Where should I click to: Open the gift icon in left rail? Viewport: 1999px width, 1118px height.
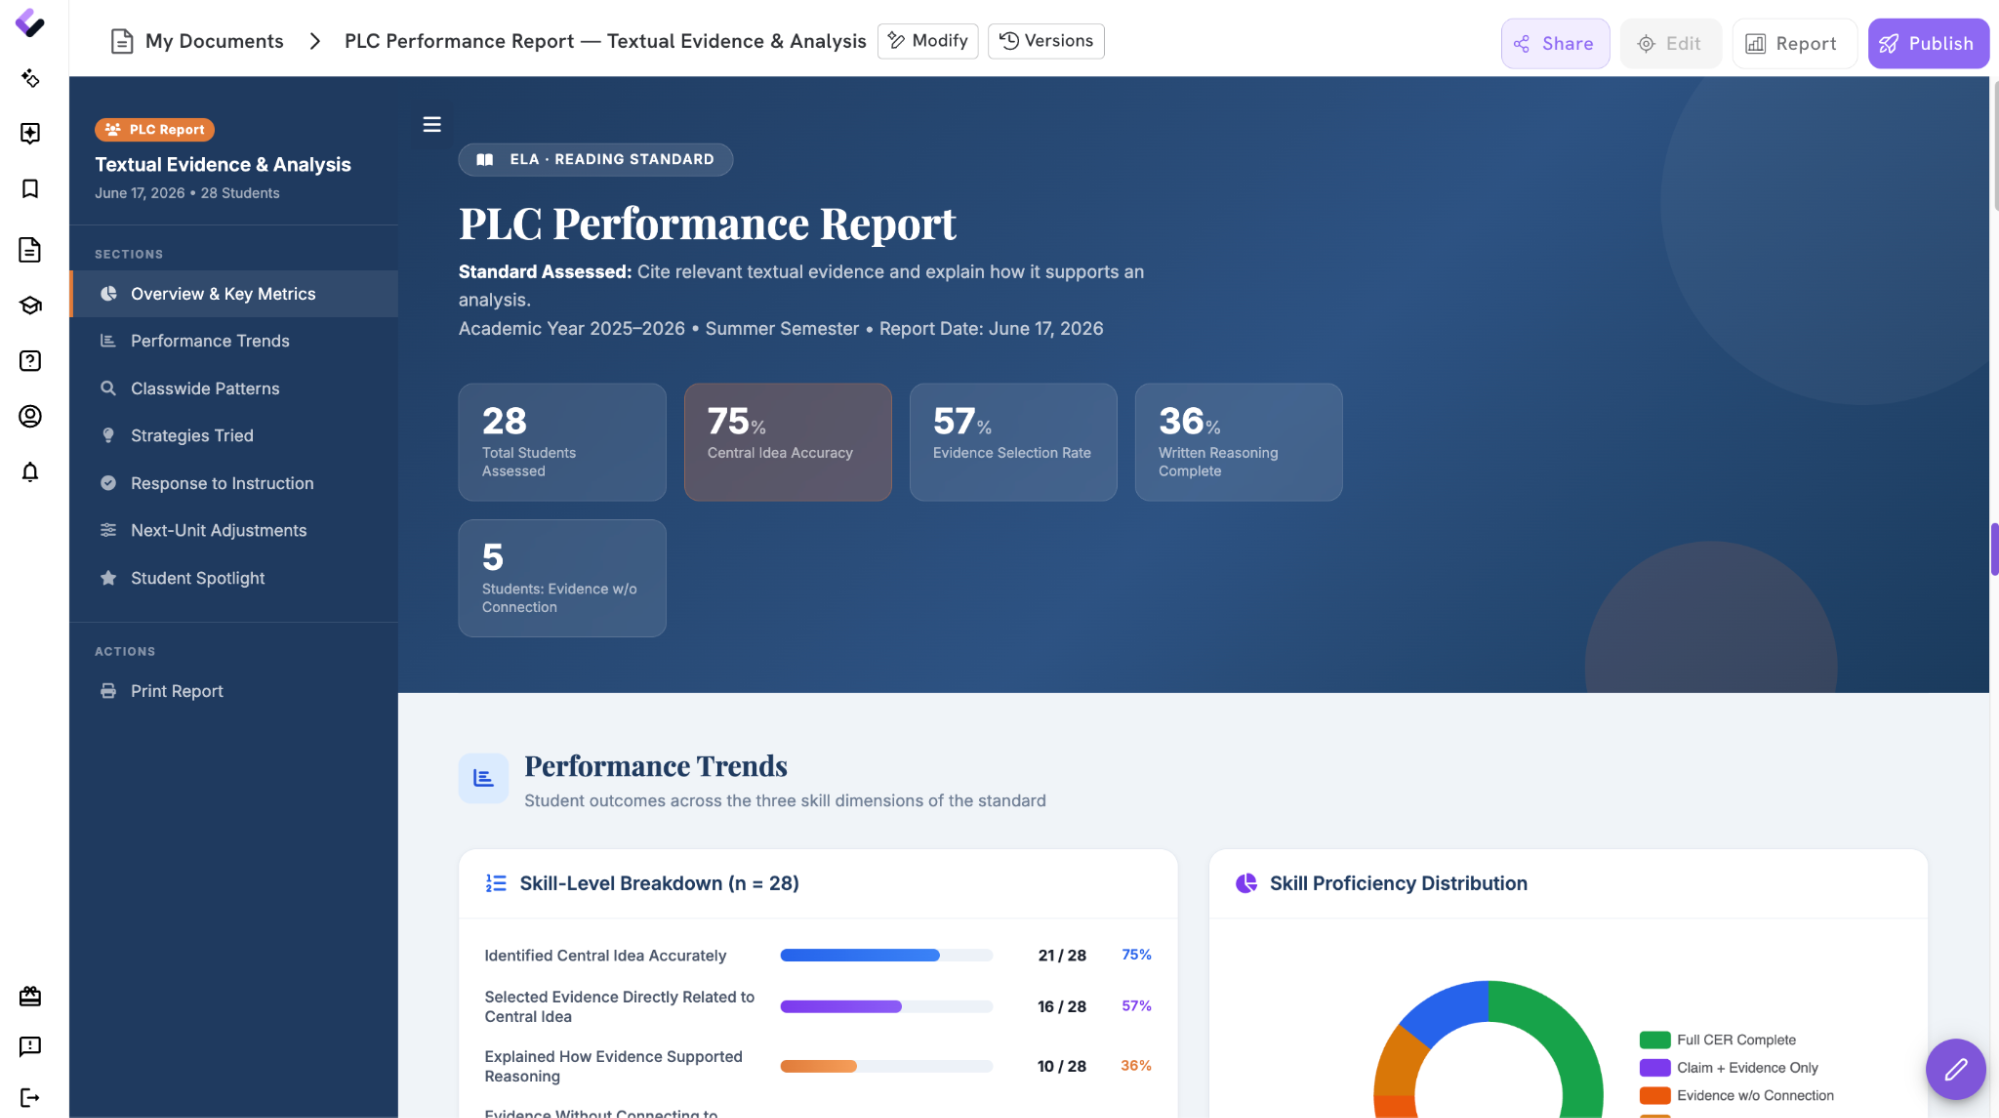30,996
